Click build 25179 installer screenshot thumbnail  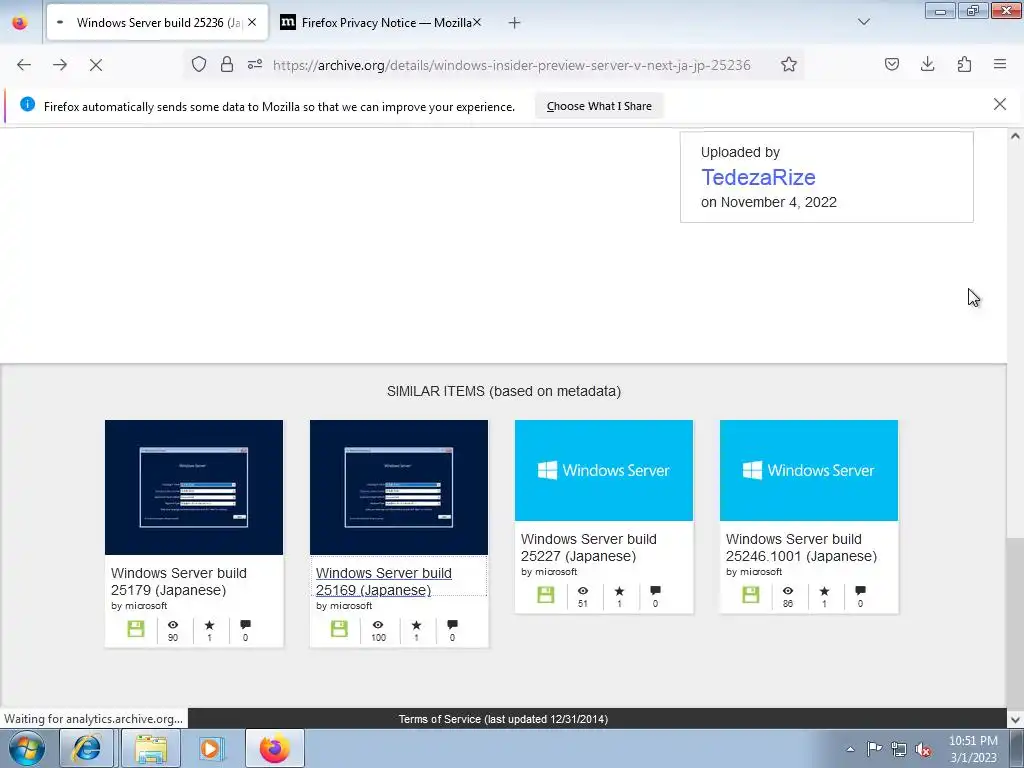pos(194,487)
